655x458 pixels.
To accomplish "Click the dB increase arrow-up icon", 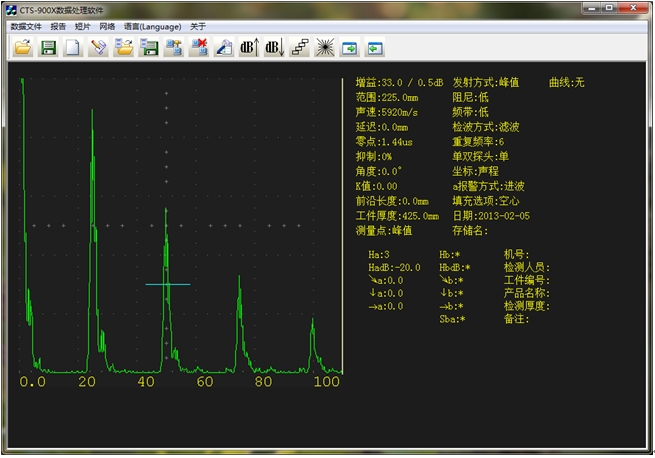I will (x=249, y=47).
